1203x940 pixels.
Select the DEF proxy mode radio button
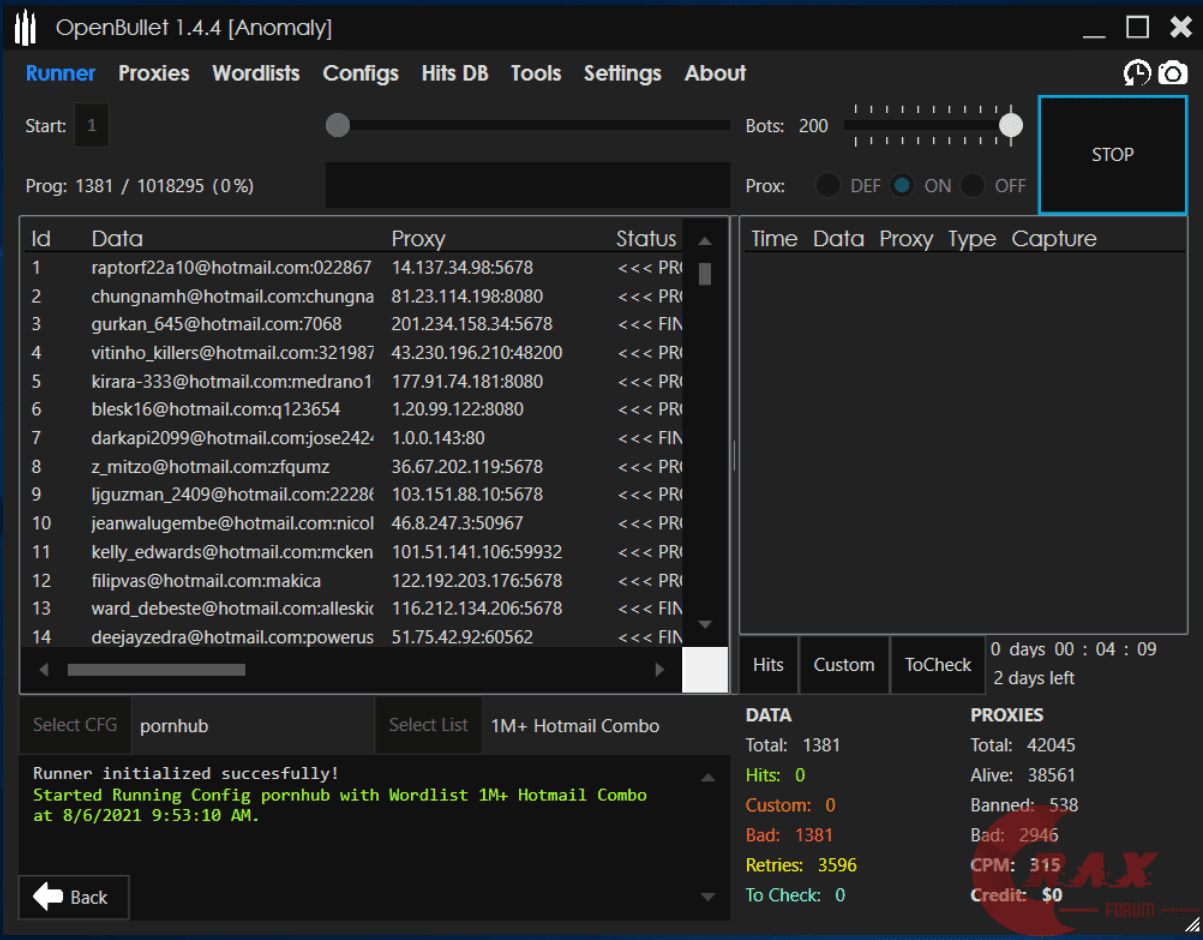[x=828, y=186]
